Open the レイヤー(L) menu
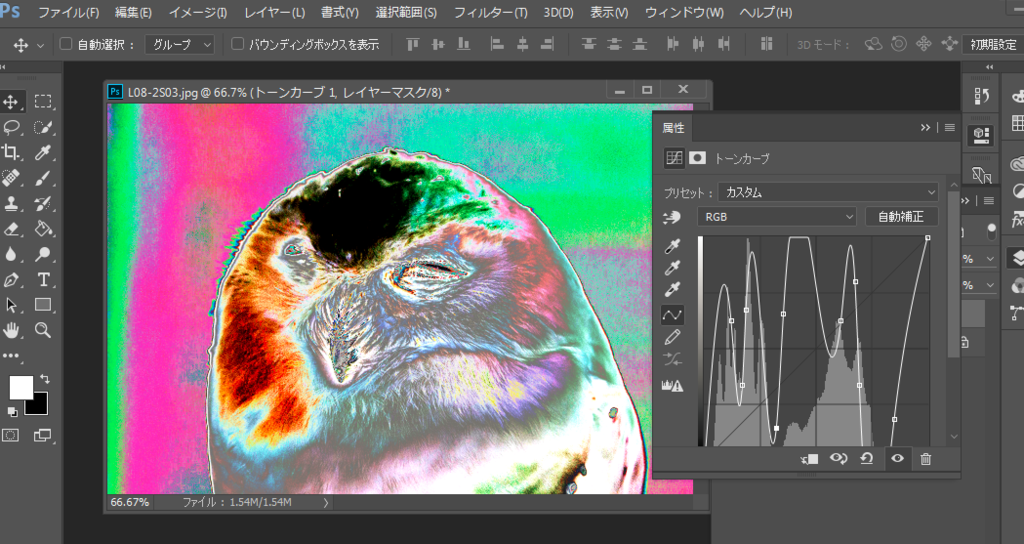1024x544 pixels. click(x=274, y=12)
